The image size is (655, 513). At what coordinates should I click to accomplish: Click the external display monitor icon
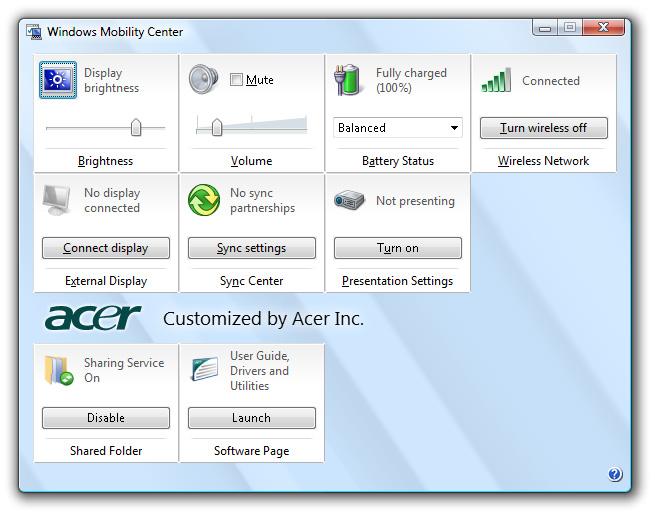click(57, 201)
